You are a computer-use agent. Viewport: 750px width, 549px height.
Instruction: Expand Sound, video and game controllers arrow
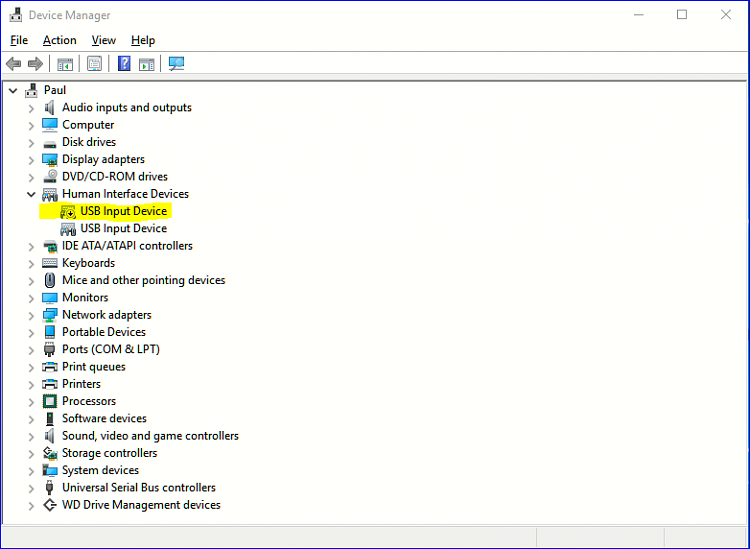pos(31,437)
